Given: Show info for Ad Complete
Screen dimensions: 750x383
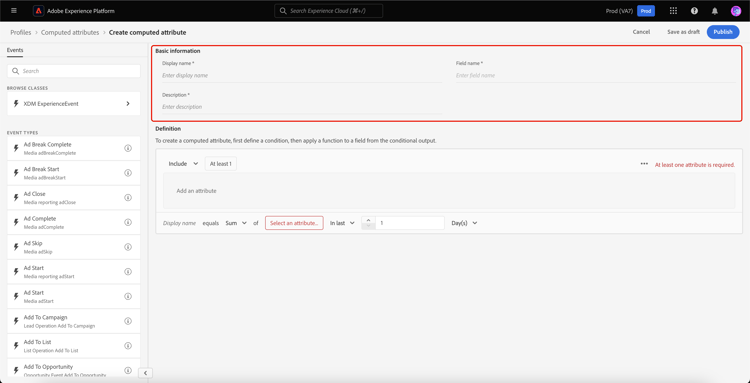Looking at the screenshot, I should (128, 222).
